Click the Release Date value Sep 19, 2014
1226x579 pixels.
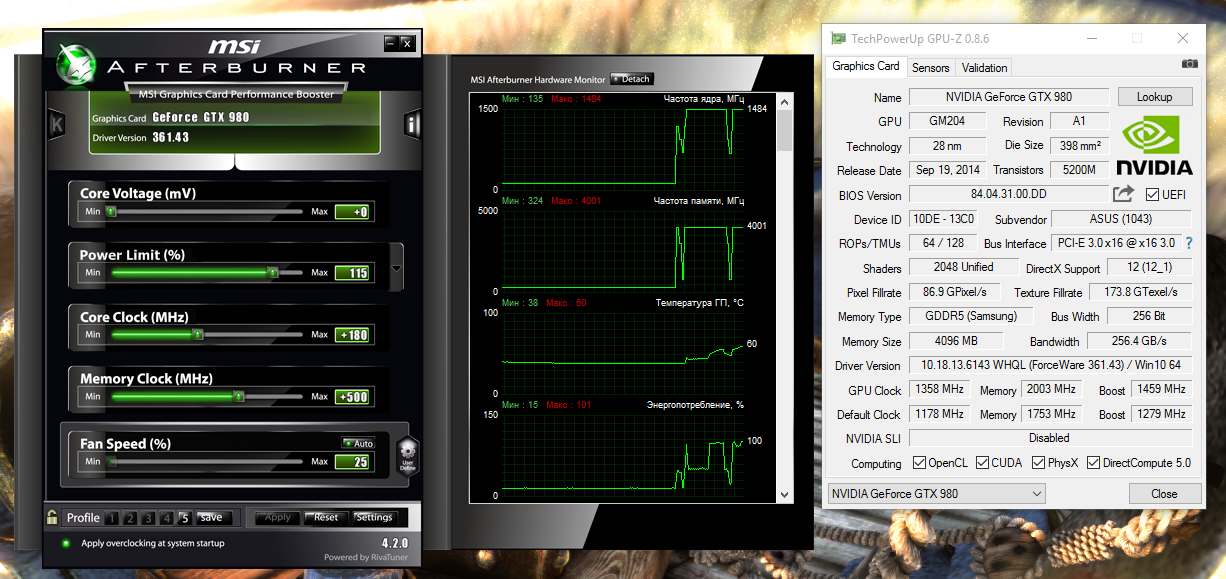[946, 170]
